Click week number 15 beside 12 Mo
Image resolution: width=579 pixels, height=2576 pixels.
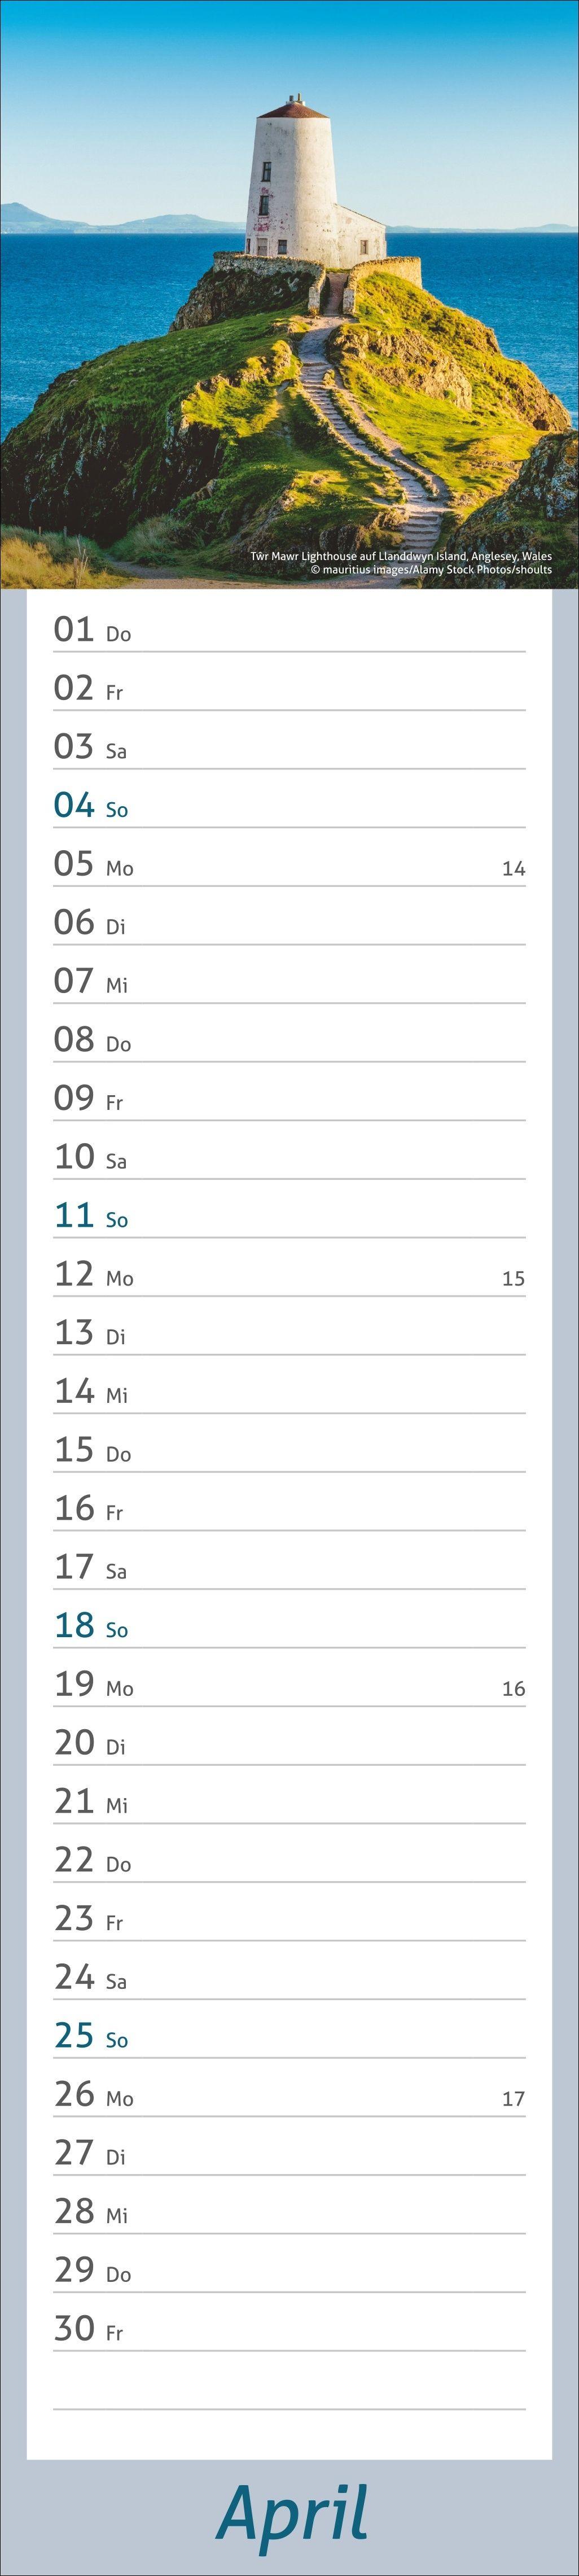point(513,1278)
